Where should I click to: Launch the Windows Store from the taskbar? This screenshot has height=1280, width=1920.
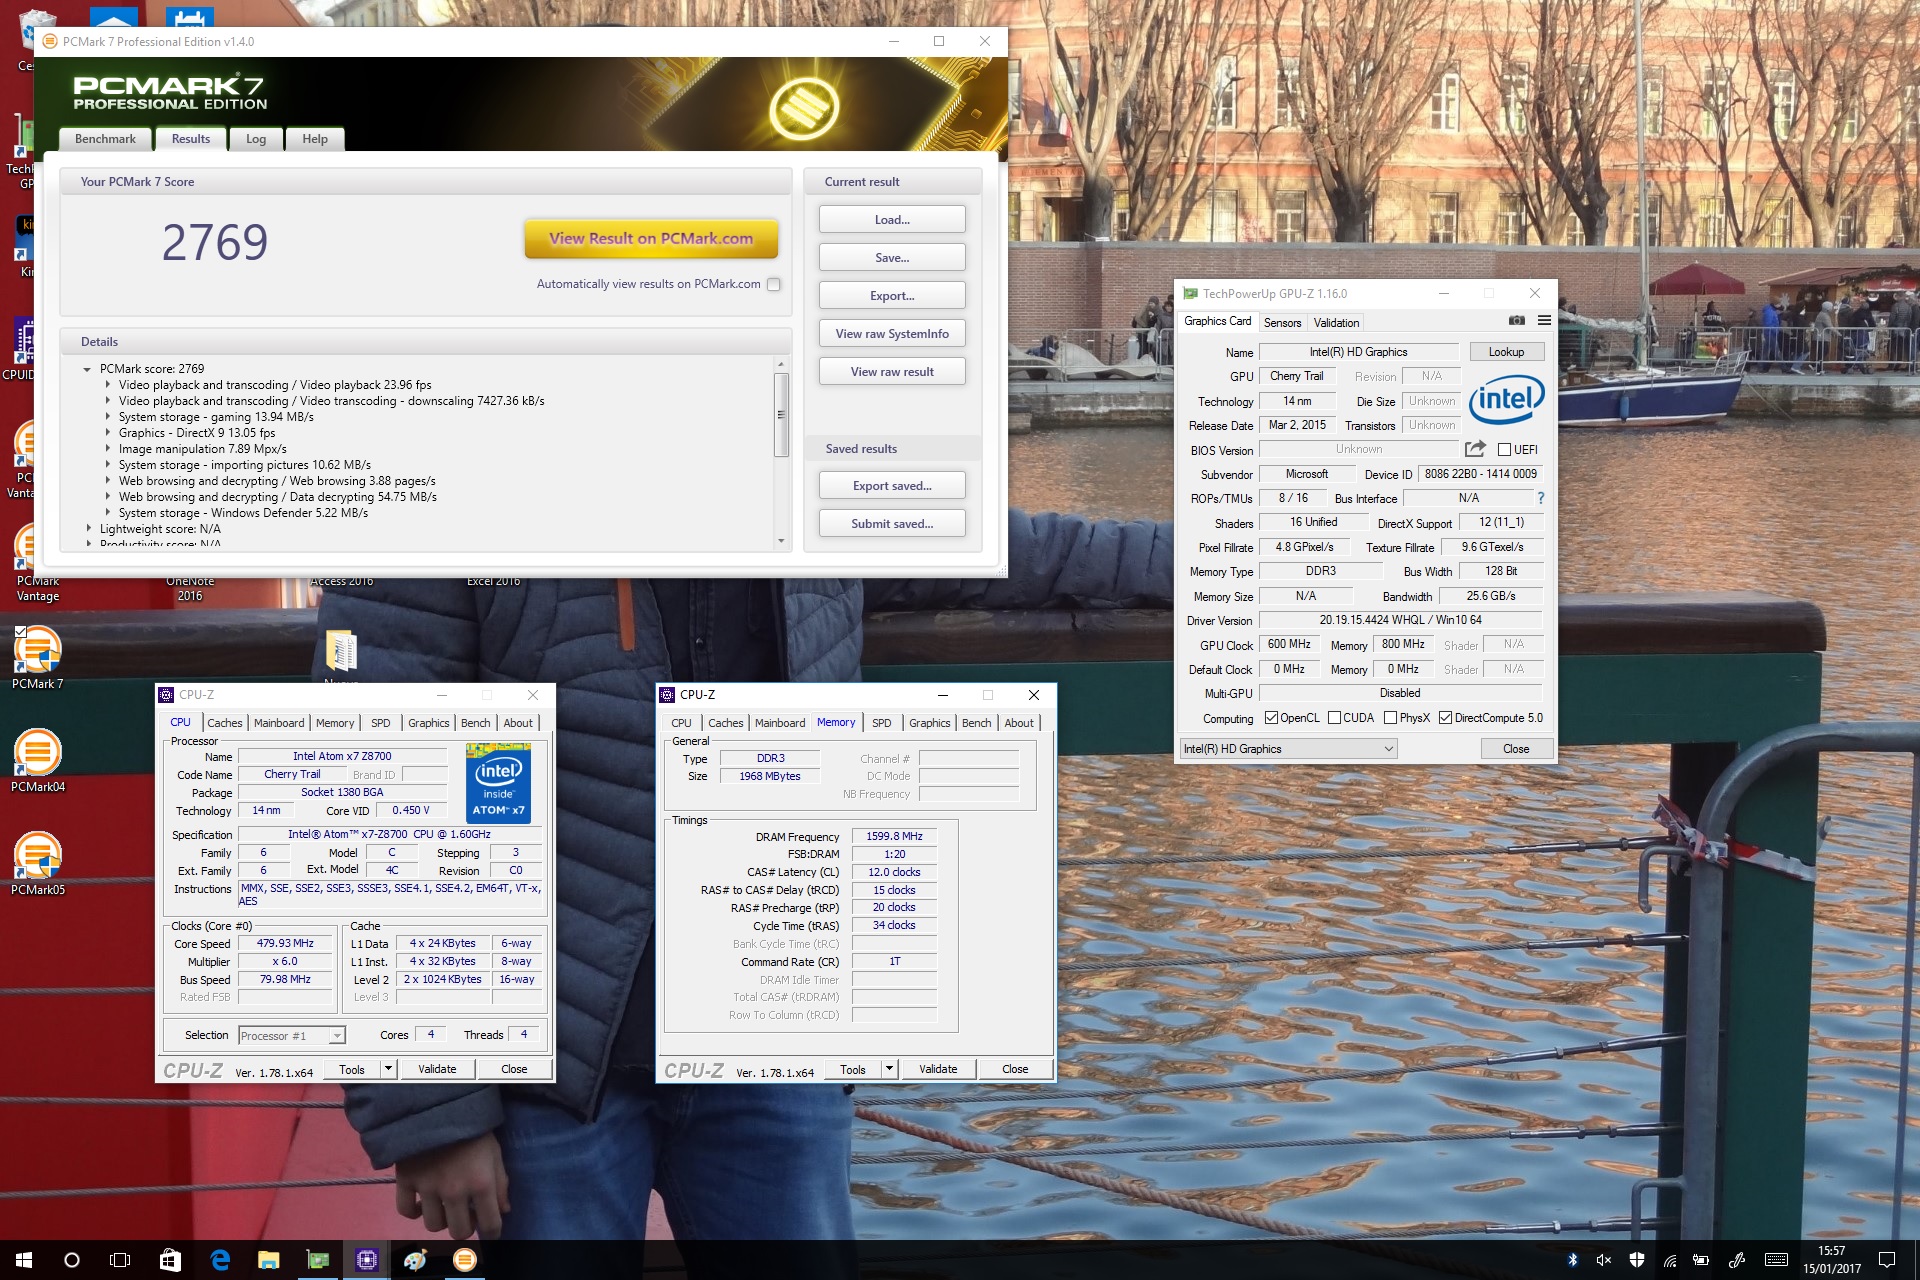[x=169, y=1260]
